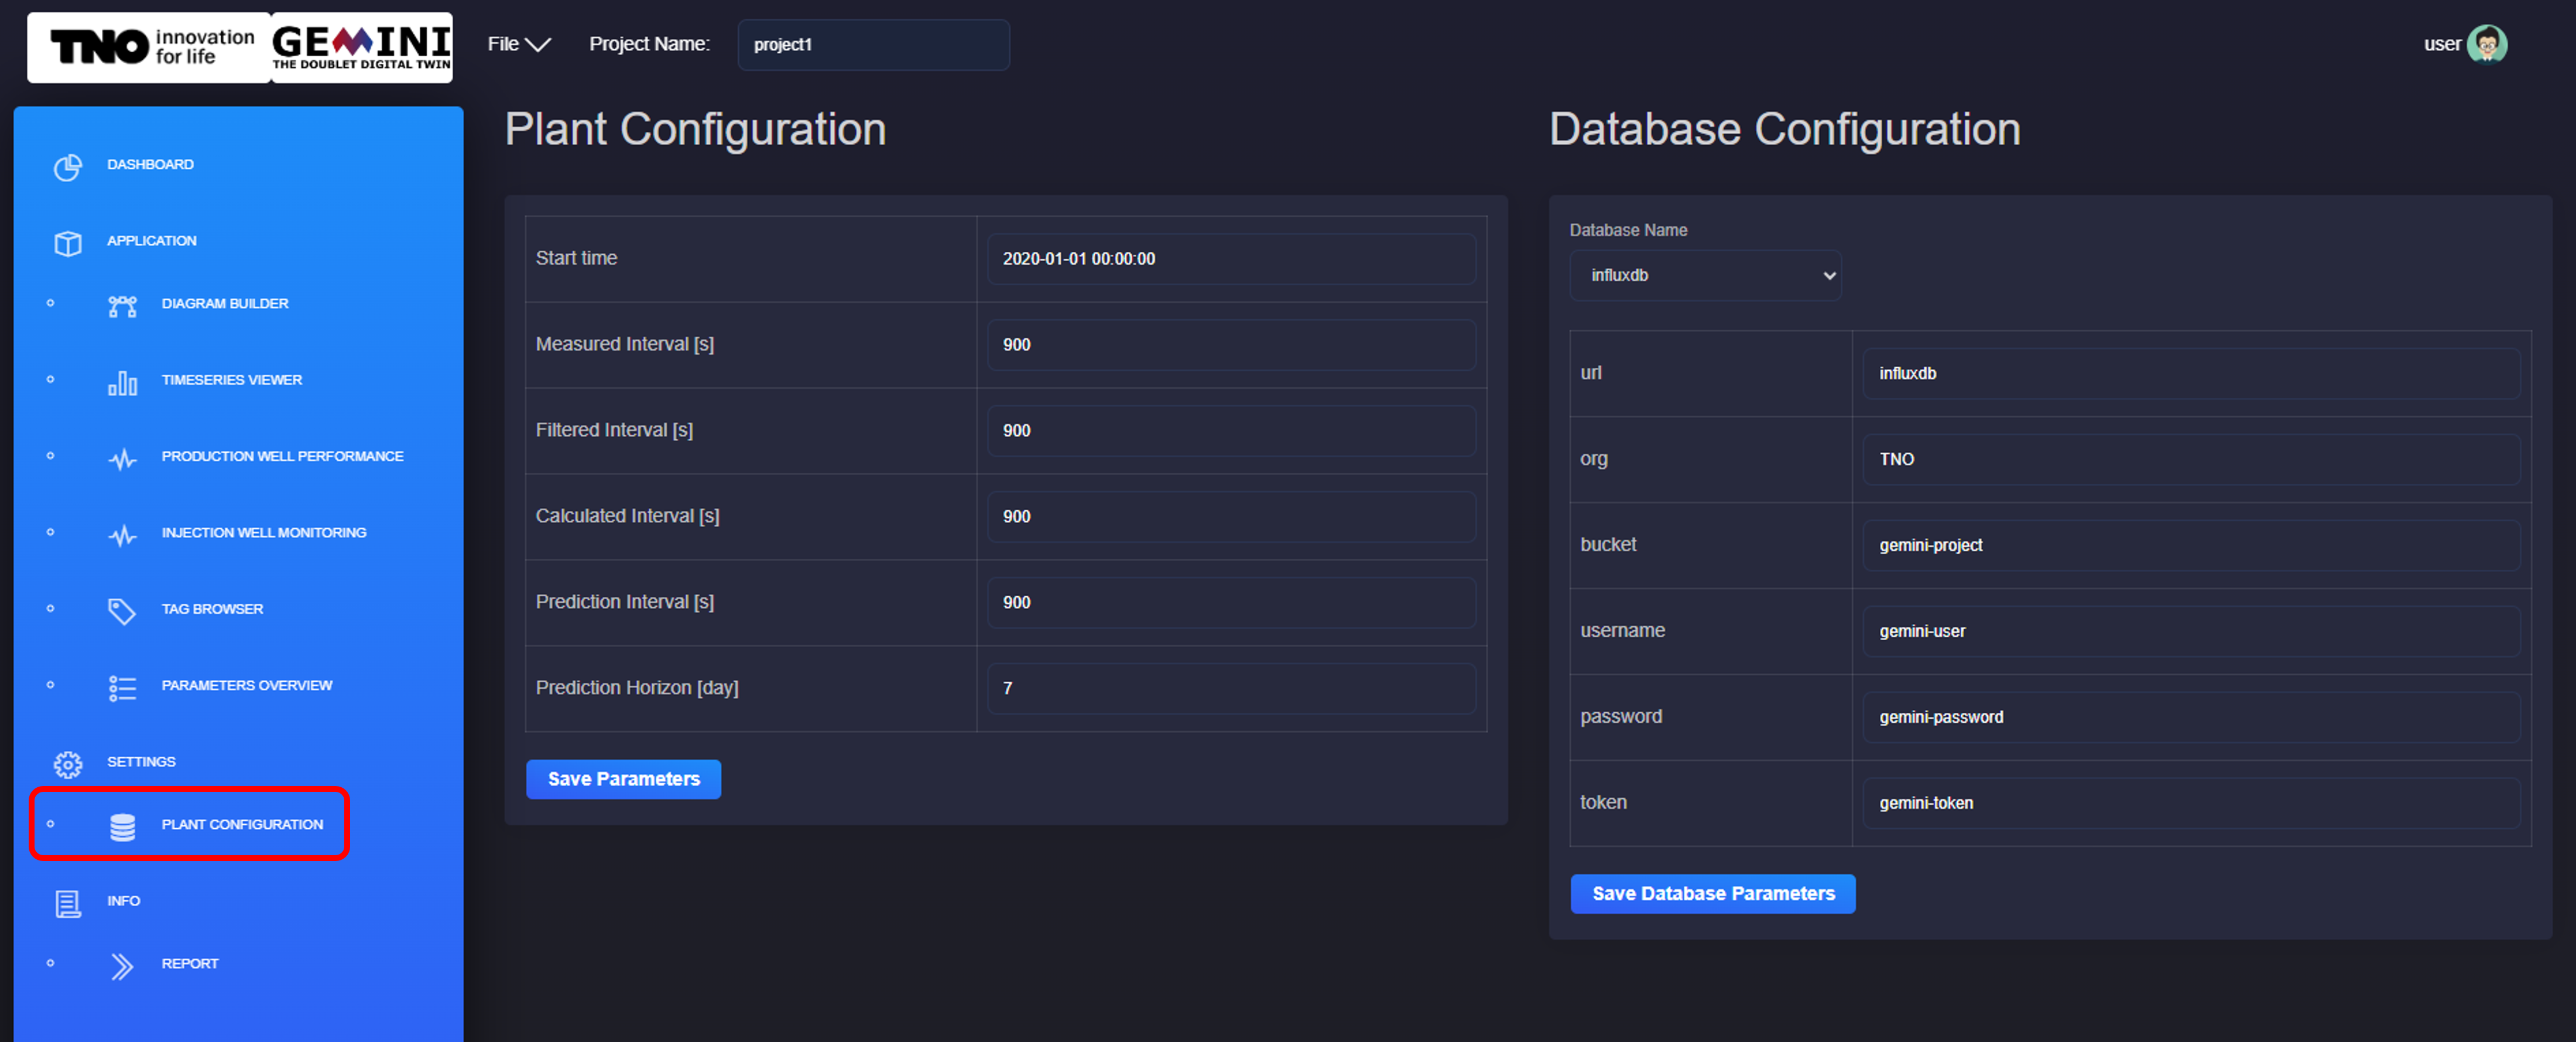
Task: Click the Settings gear icon
Action: (x=67, y=764)
